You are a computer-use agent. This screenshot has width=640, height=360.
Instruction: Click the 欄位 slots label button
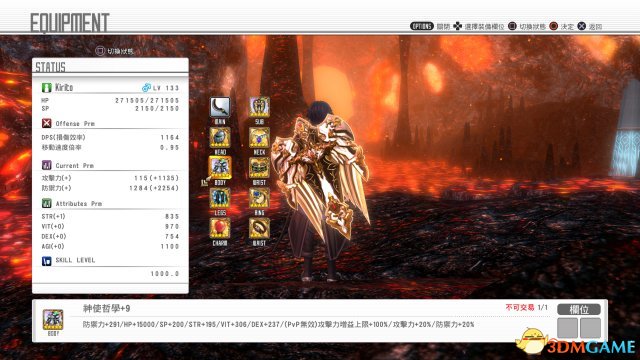click(x=579, y=309)
